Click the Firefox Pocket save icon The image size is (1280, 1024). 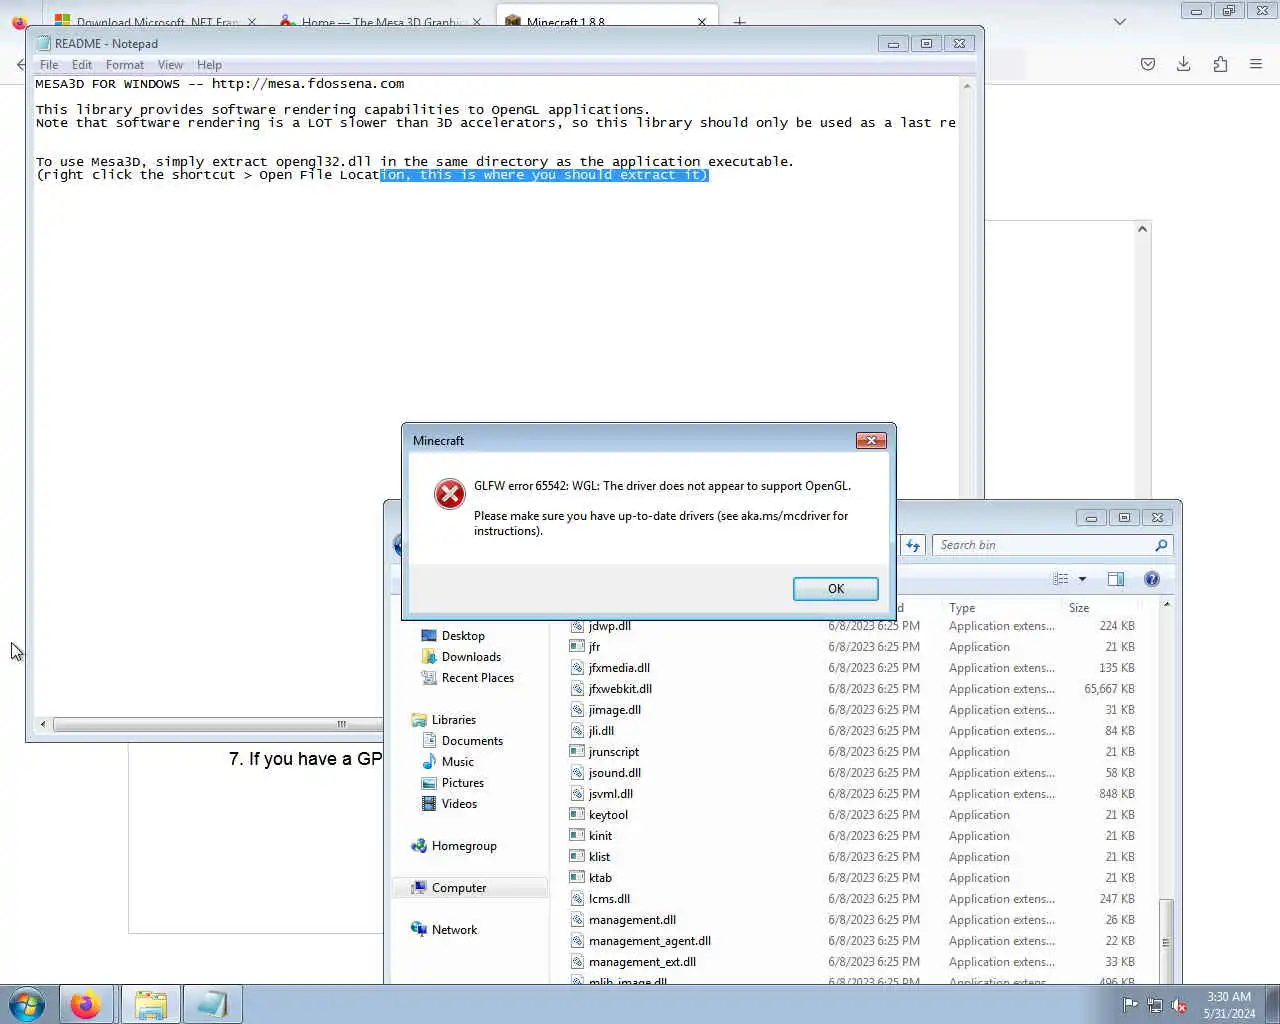tap(1148, 64)
